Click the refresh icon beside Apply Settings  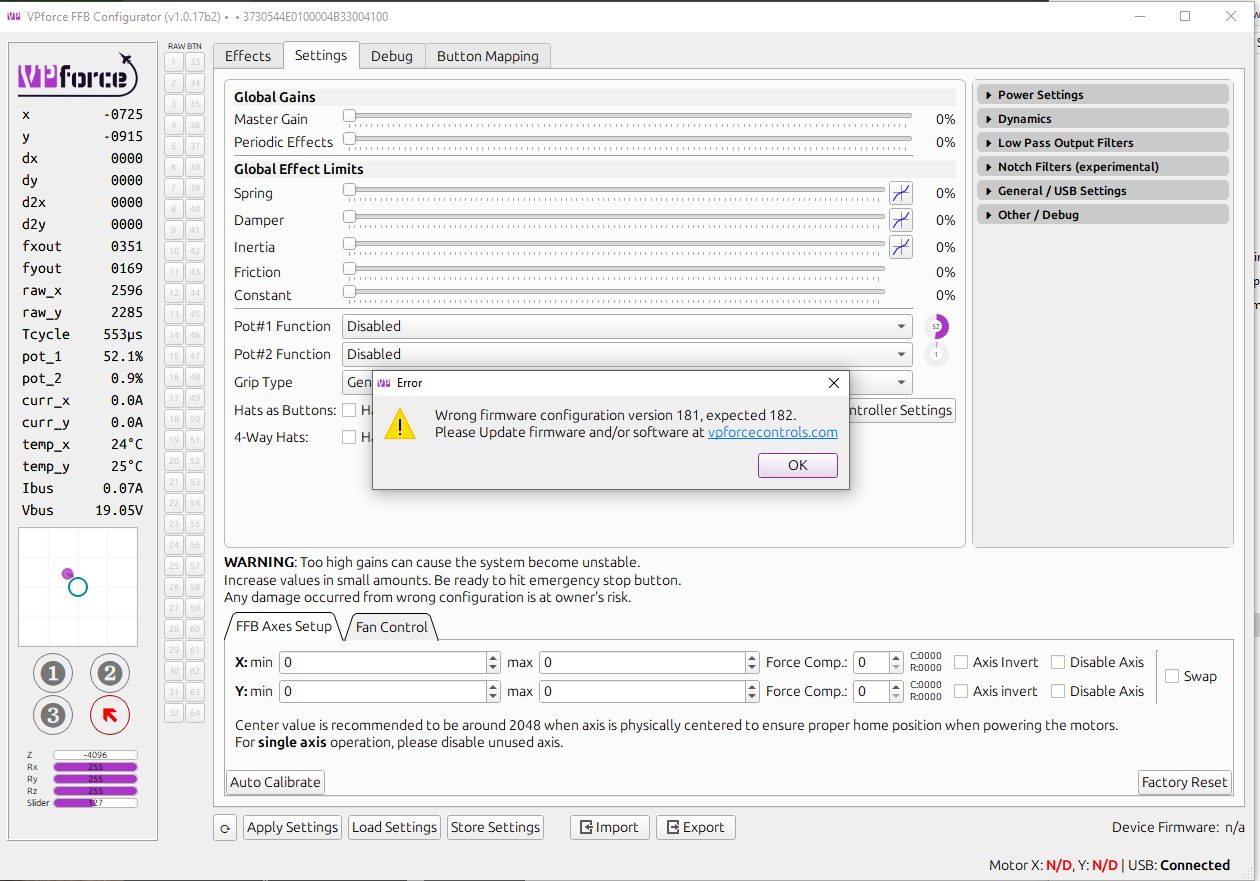226,827
